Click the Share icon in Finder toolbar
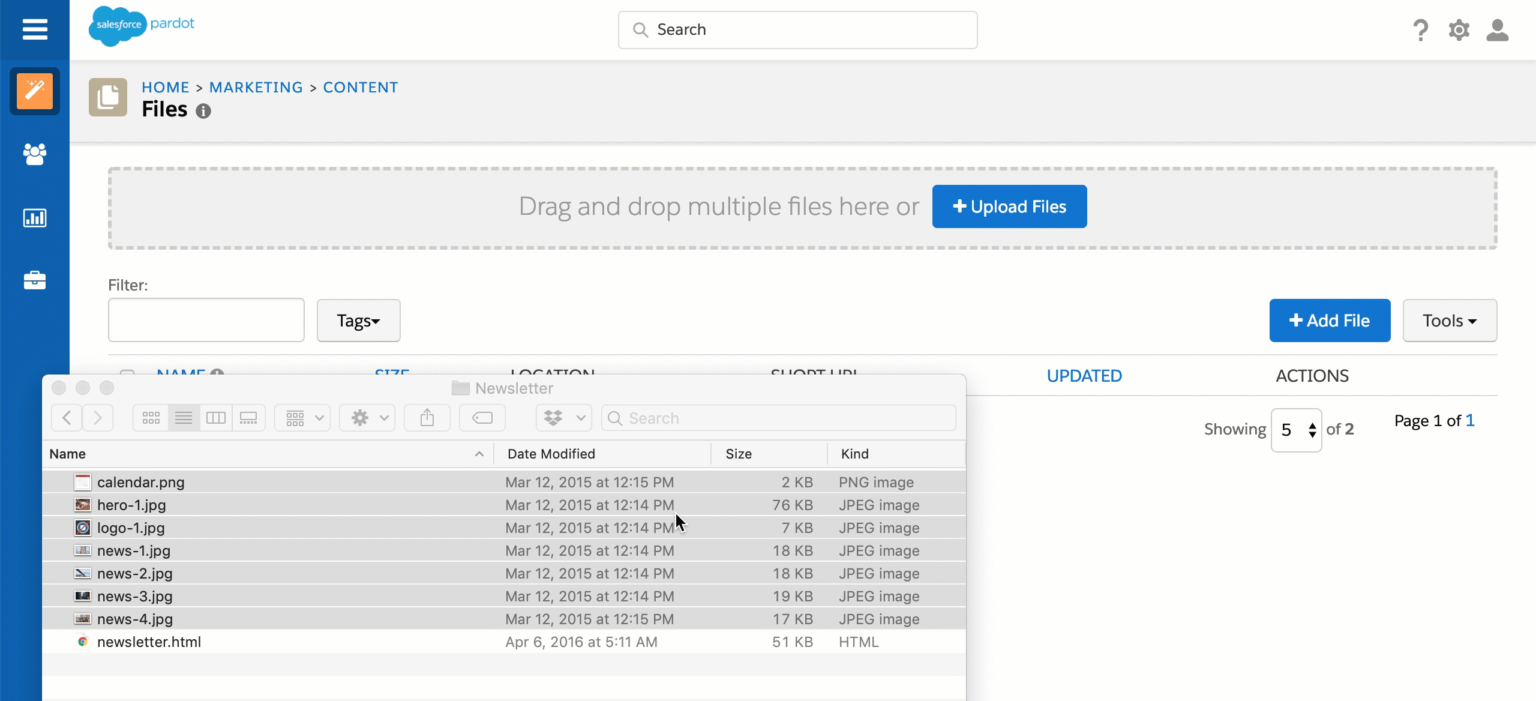Image resolution: width=1536 pixels, height=701 pixels. click(x=427, y=417)
